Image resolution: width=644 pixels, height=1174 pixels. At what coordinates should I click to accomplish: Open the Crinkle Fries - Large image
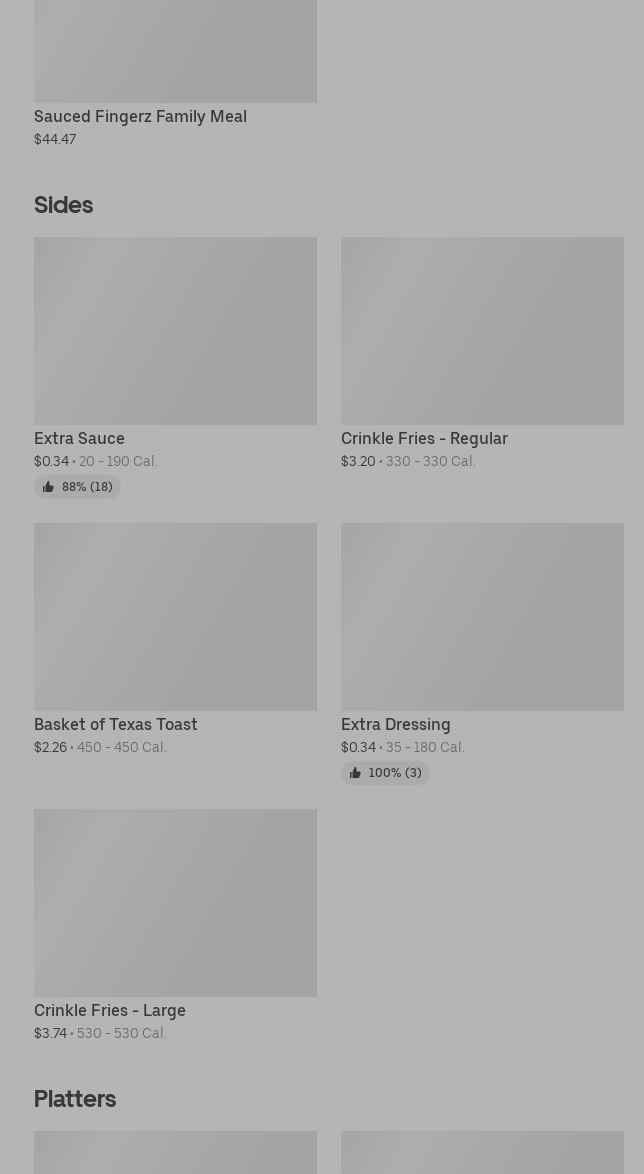(x=175, y=903)
